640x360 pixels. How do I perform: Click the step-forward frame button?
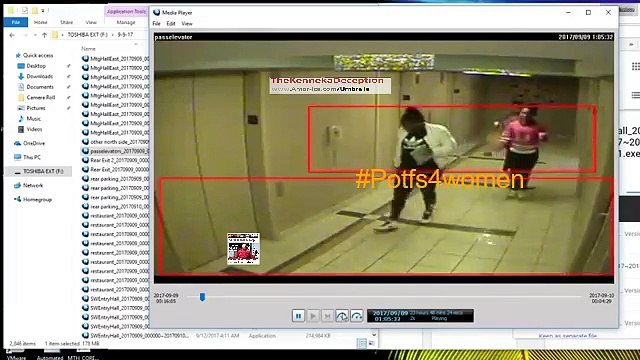tap(327, 316)
